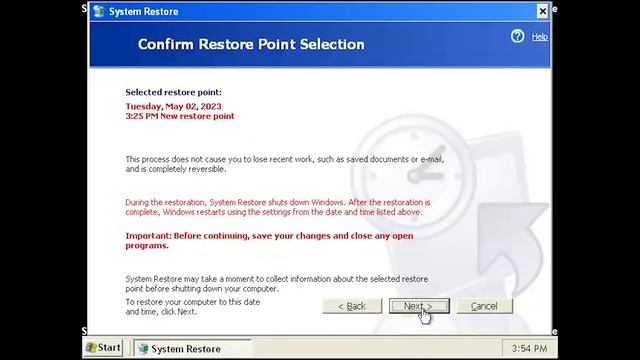640x360 pixels.
Task: Open the Start menu
Action: (x=103, y=348)
